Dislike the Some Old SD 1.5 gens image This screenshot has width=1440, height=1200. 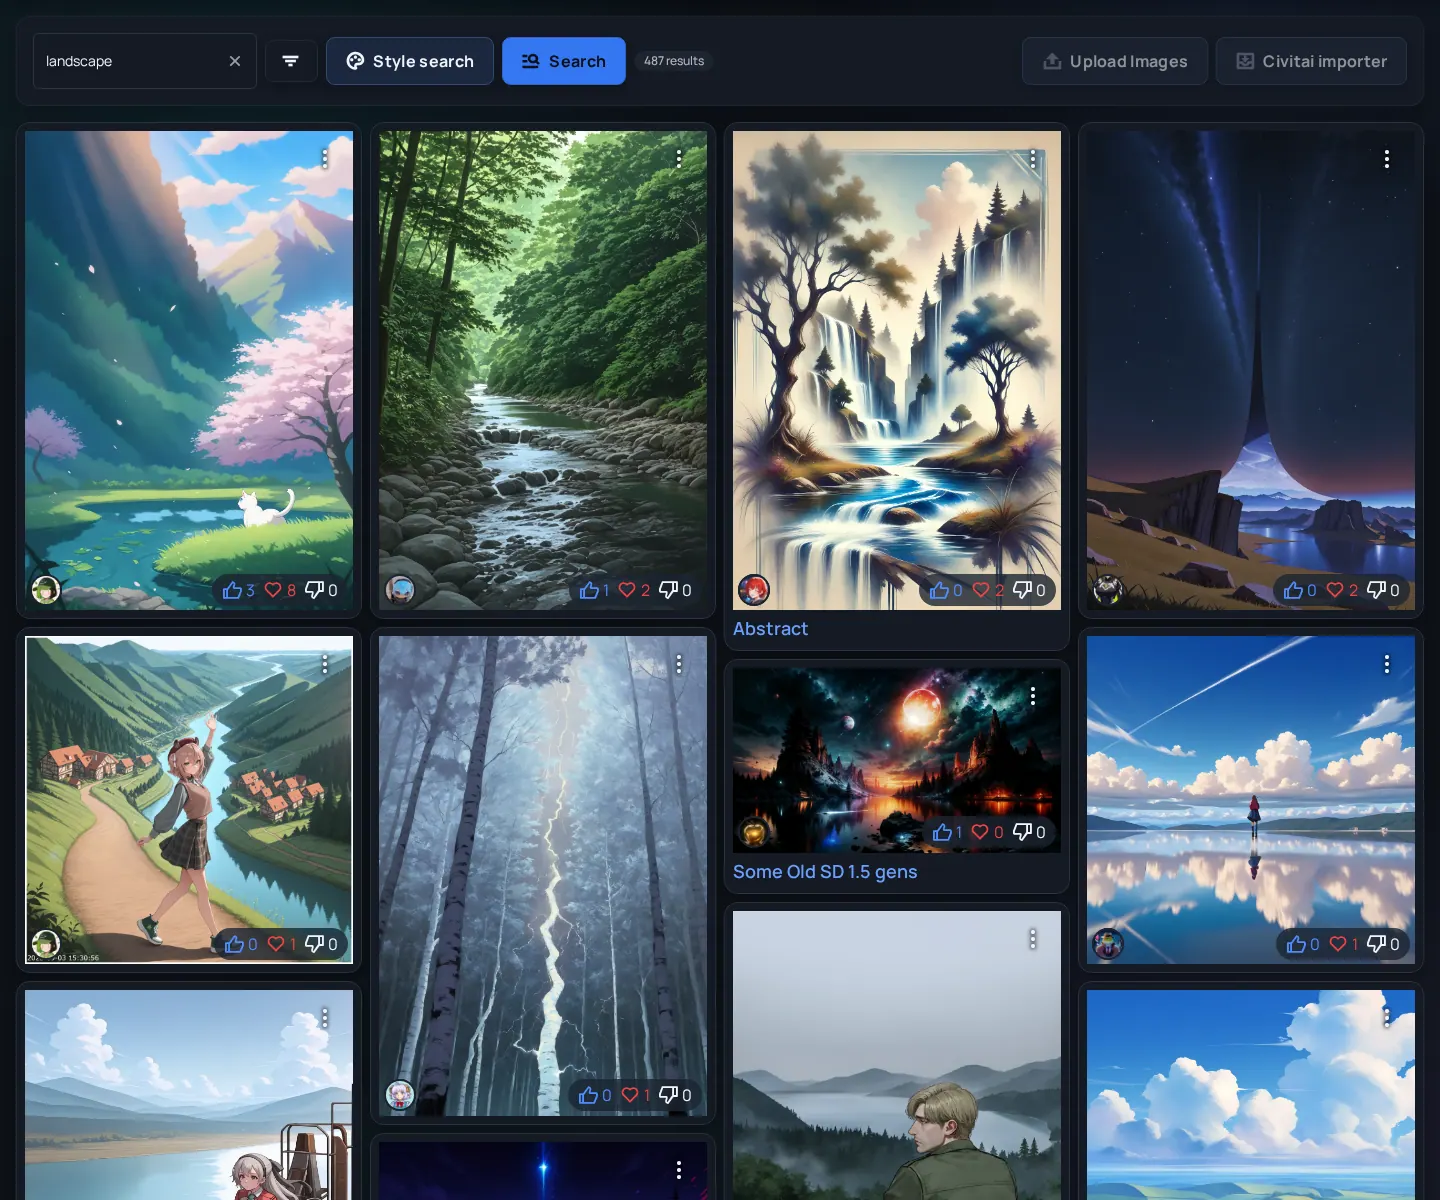(x=1029, y=832)
